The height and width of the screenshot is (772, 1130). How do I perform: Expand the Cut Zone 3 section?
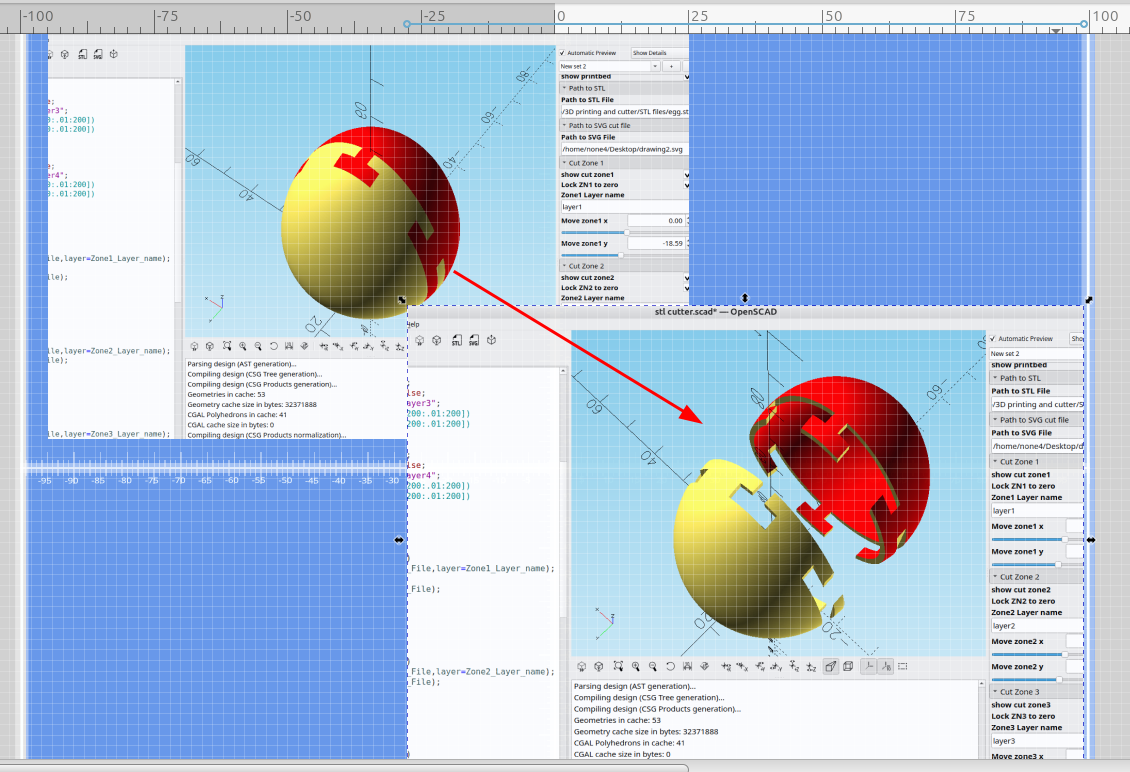(x=996, y=692)
